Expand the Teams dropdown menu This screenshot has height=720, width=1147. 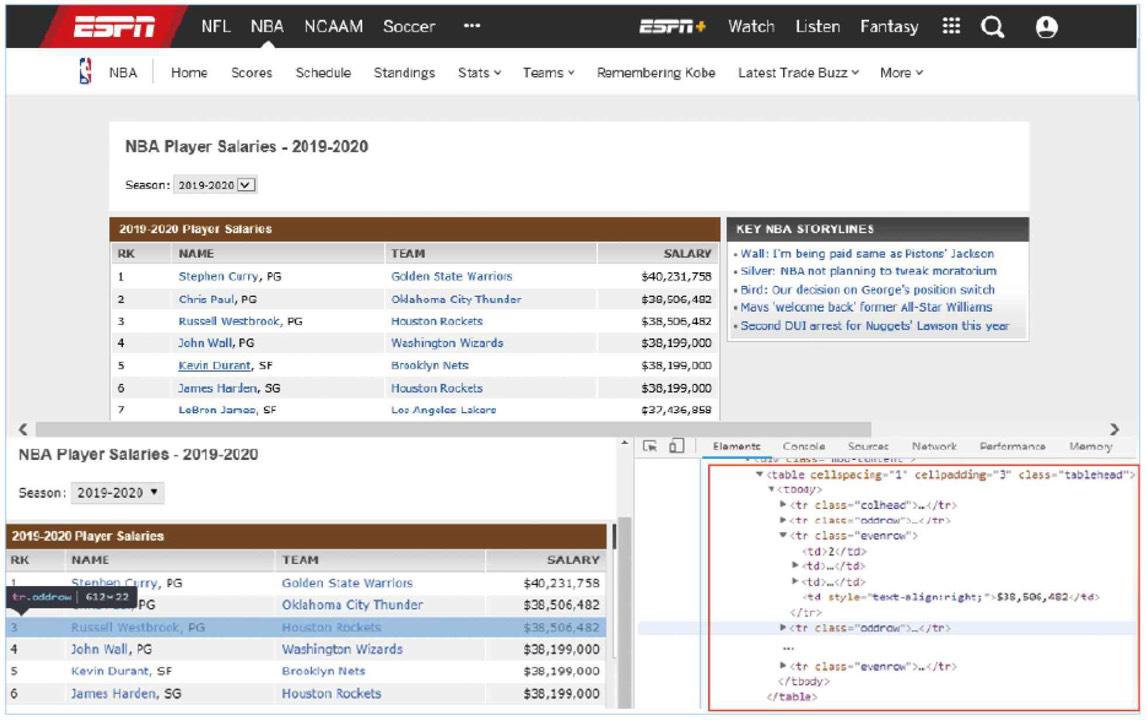(549, 73)
